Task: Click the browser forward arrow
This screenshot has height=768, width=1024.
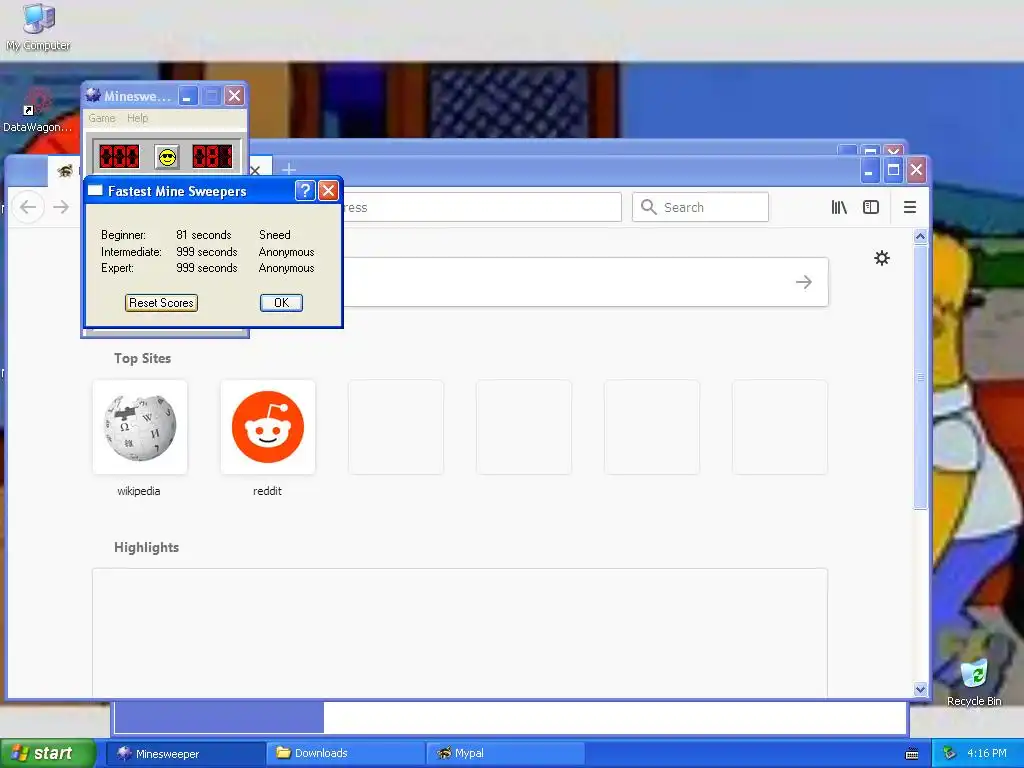Action: tap(61, 207)
